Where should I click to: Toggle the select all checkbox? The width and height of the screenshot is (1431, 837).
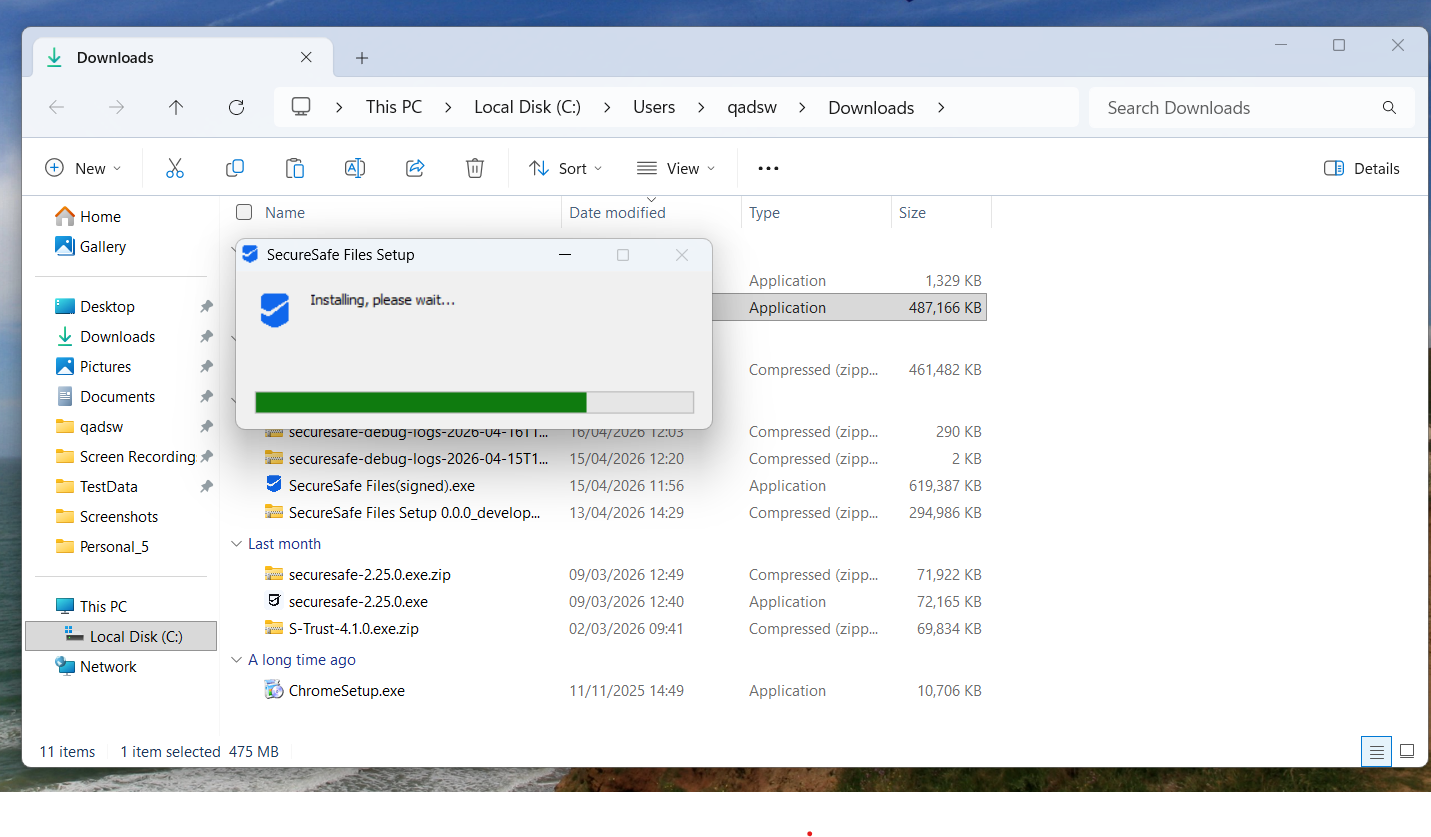pos(244,212)
